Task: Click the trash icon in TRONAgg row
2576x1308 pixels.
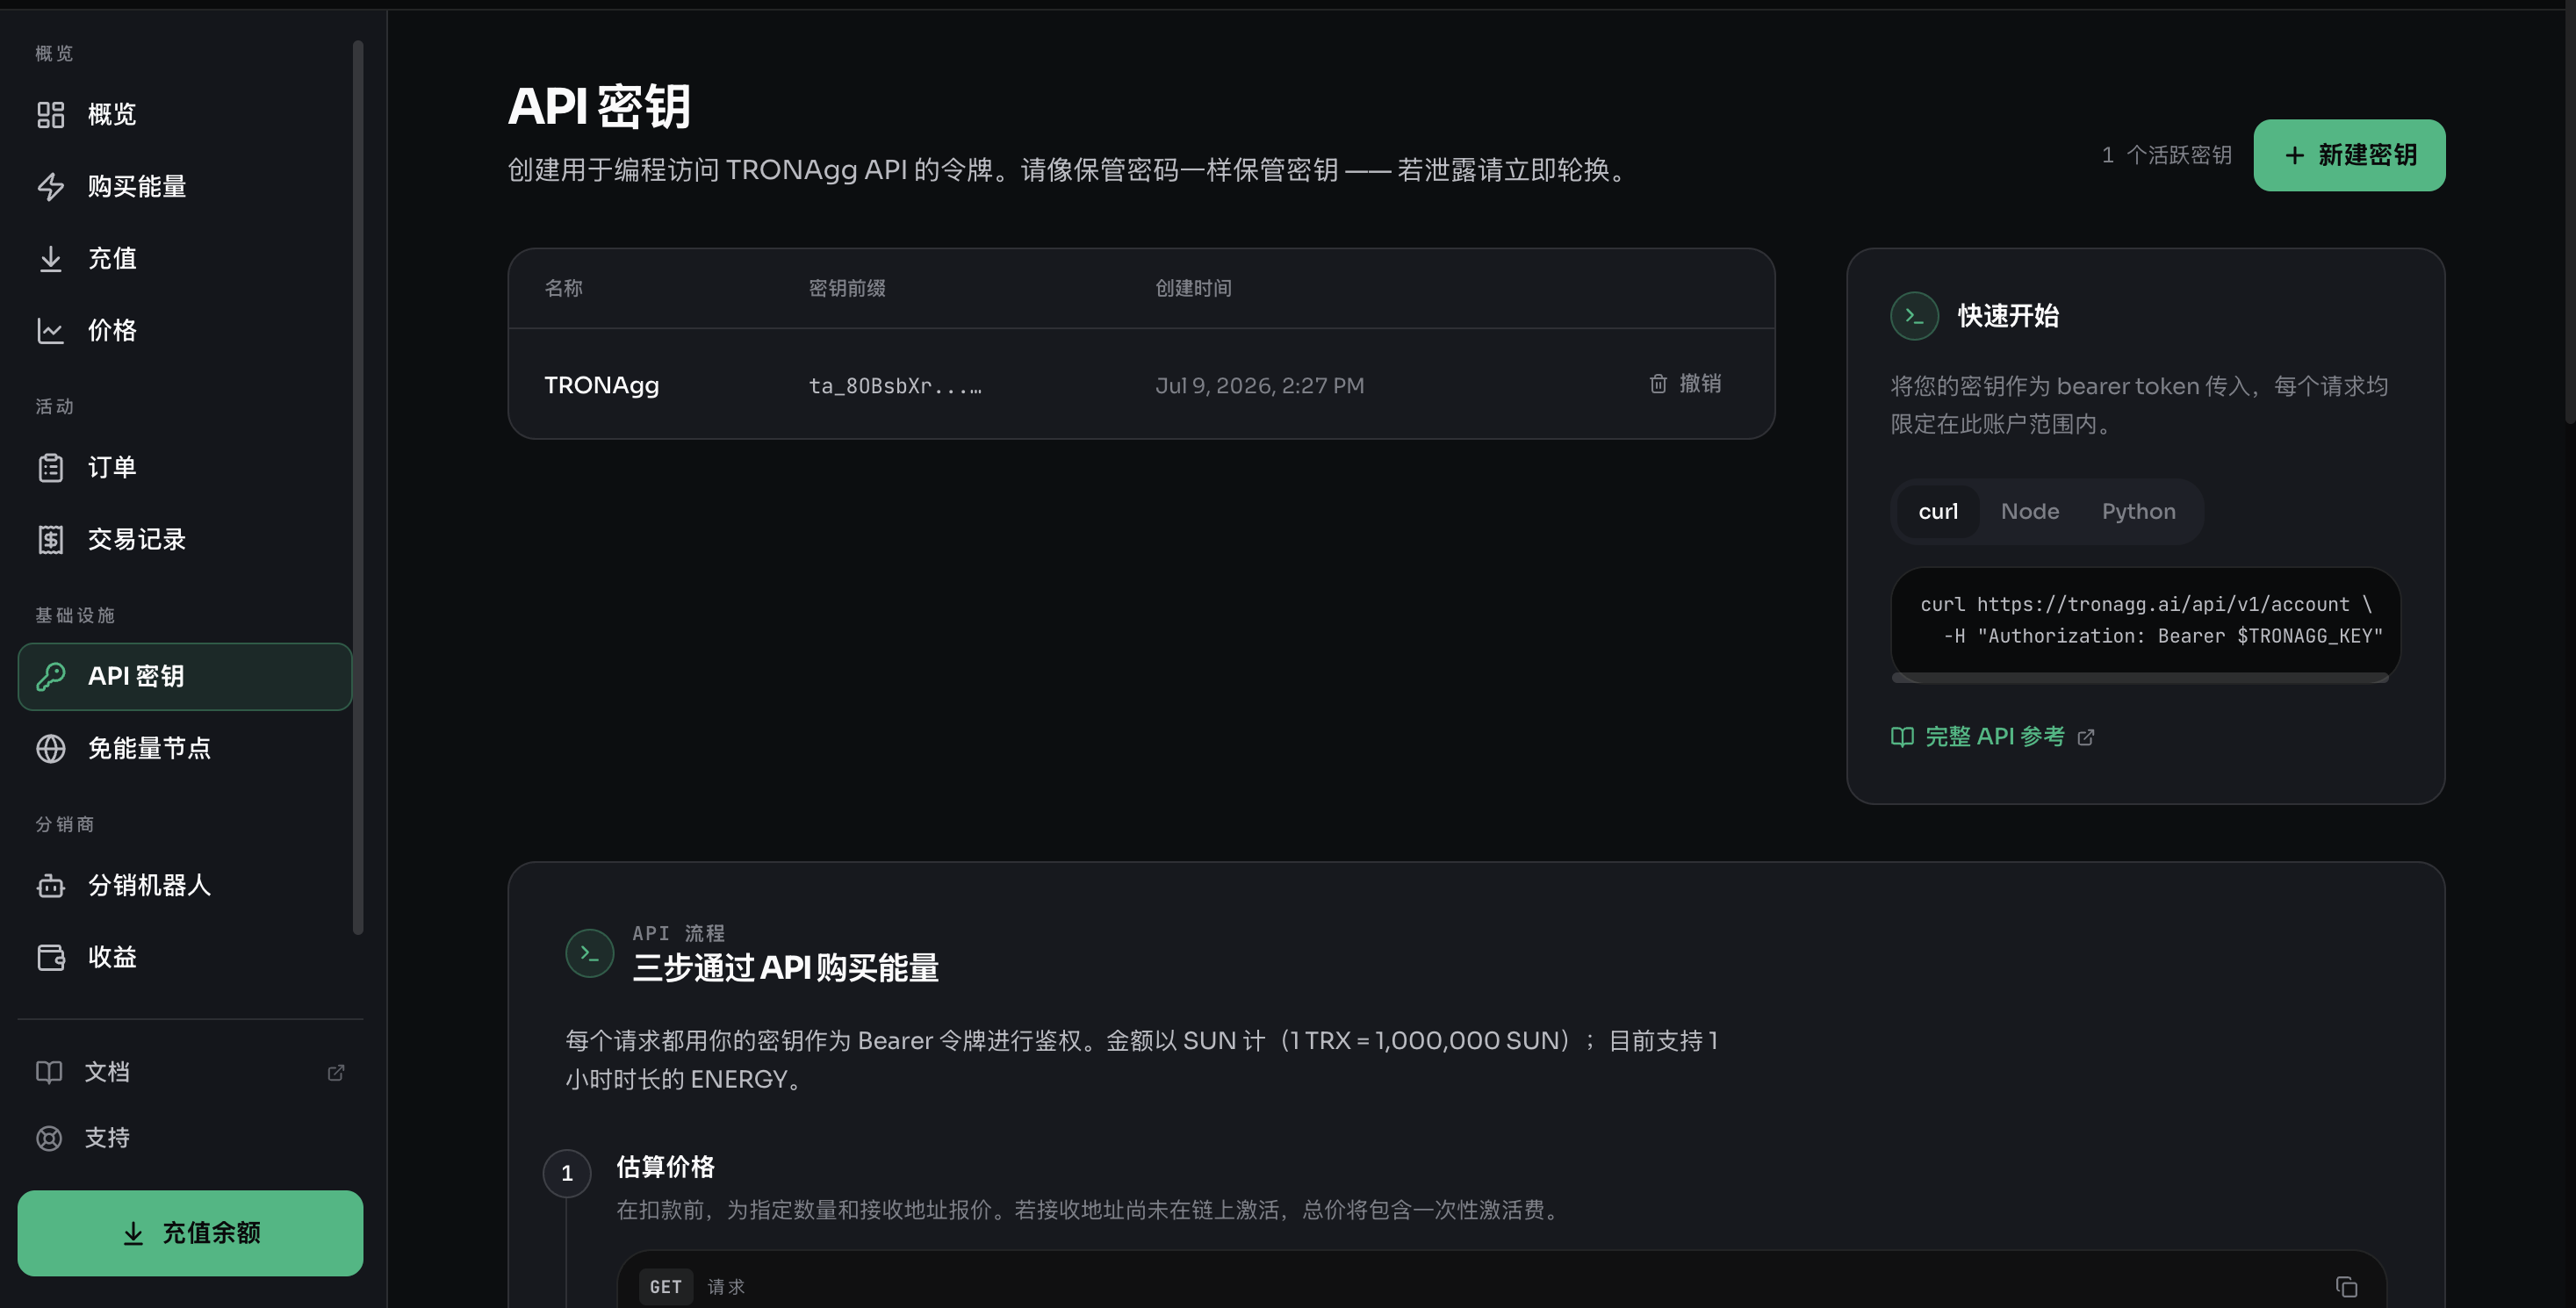Action: [1658, 384]
